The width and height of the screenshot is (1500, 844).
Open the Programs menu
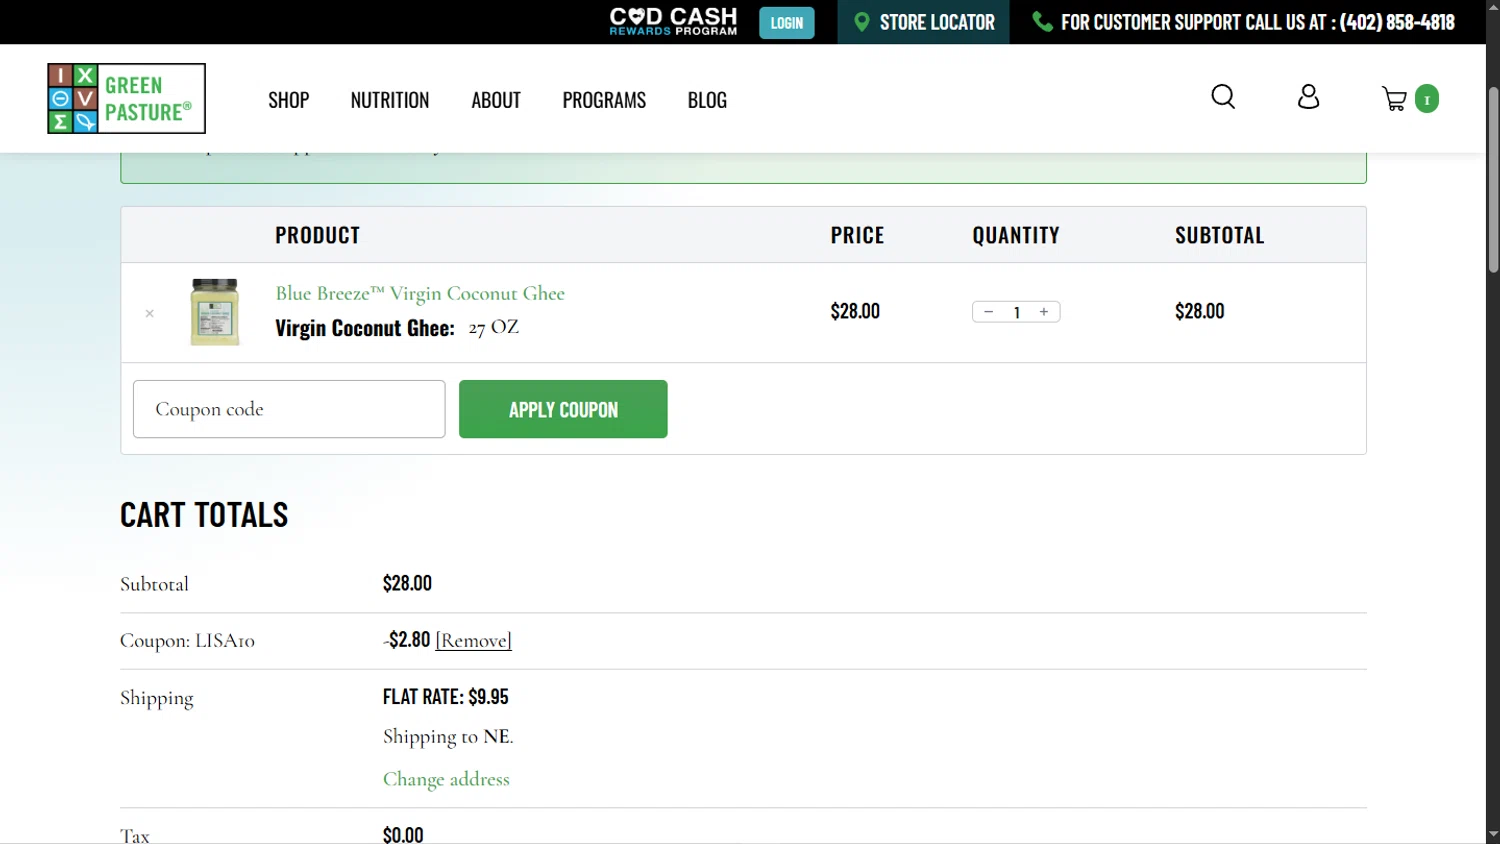point(604,100)
